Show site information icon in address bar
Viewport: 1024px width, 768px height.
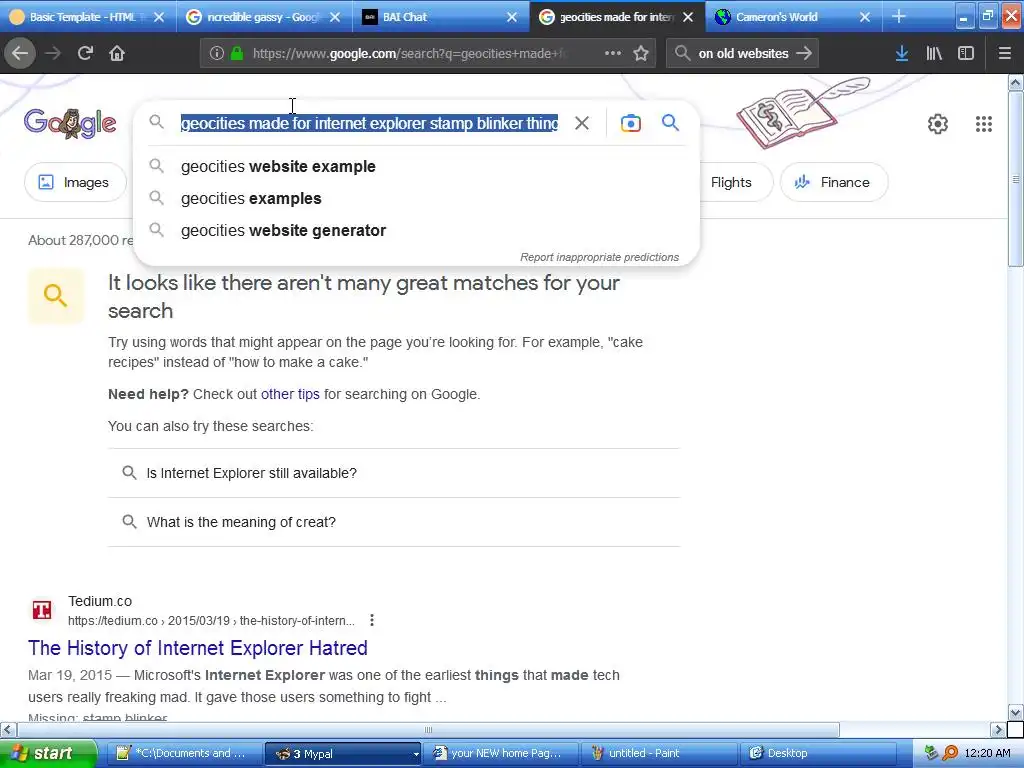coord(217,53)
